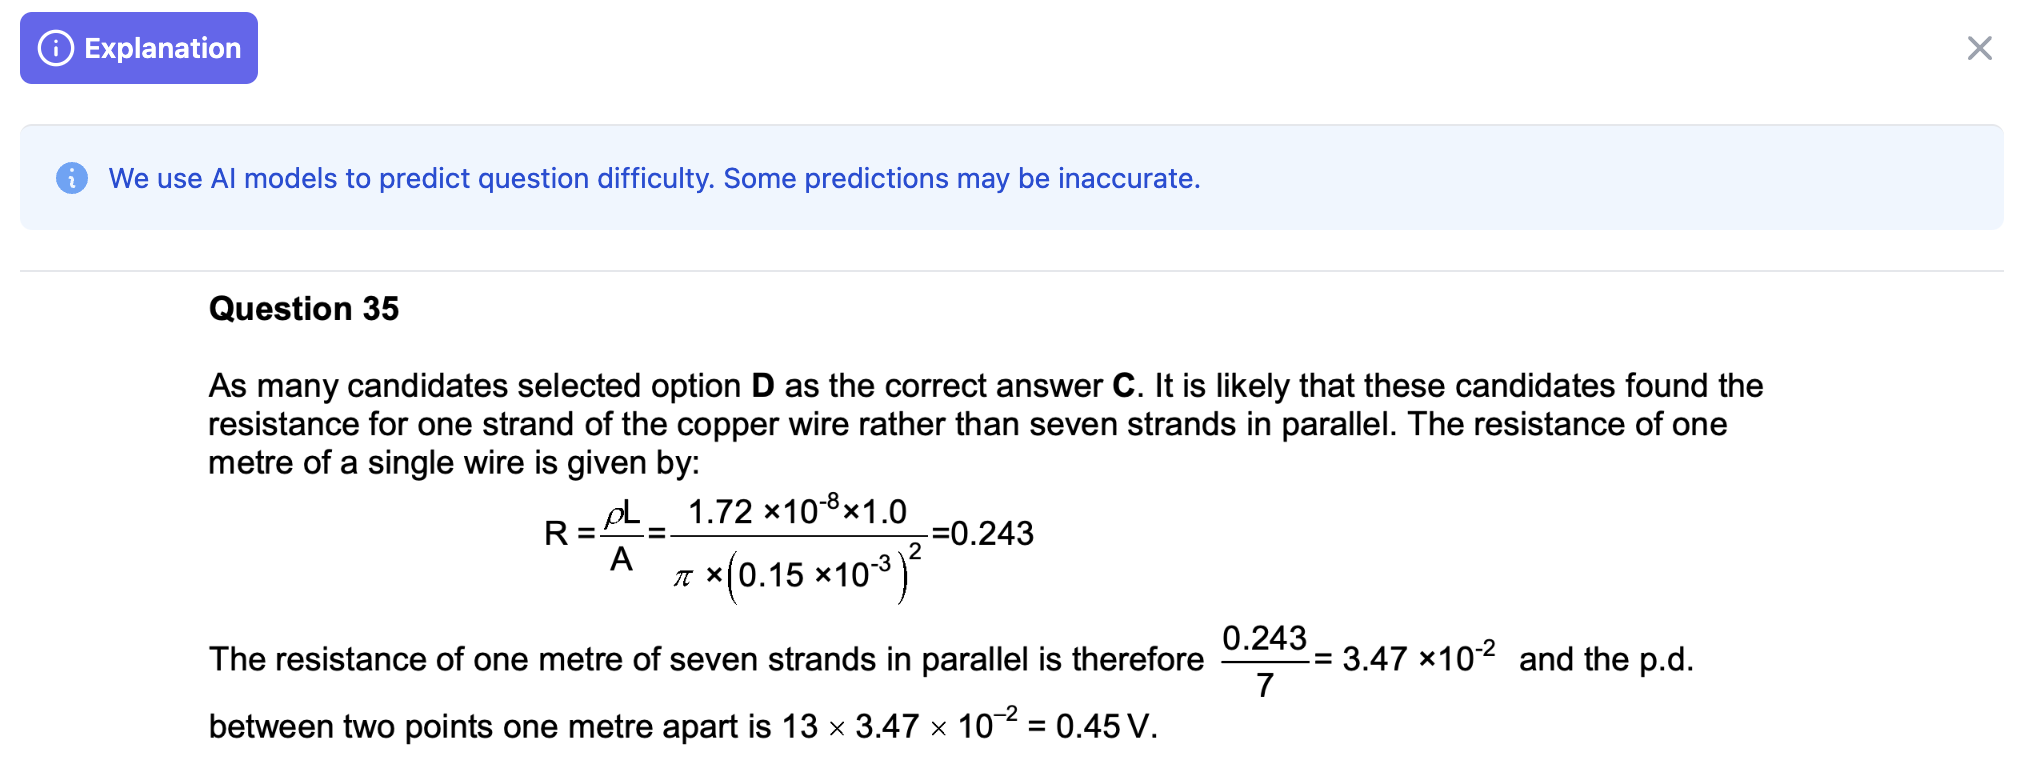The height and width of the screenshot is (768, 2022).
Task: Click the fraction 0.243 over 7
Action: pos(1265,661)
